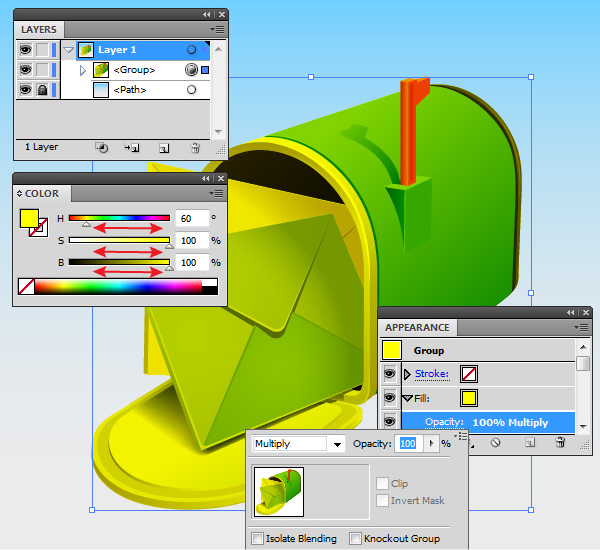The width and height of the screenshot is (600, 550).
Task: Click the Create New Sublayer icon
Action: [131, 147]
